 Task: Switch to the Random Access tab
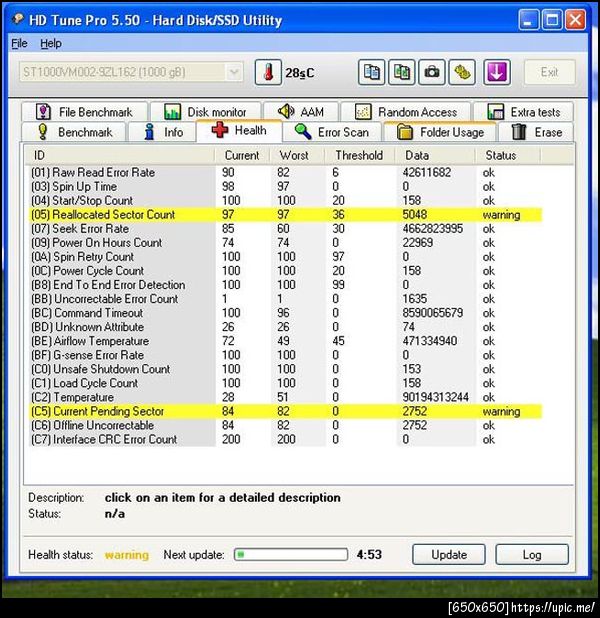(x=406, y=112)
